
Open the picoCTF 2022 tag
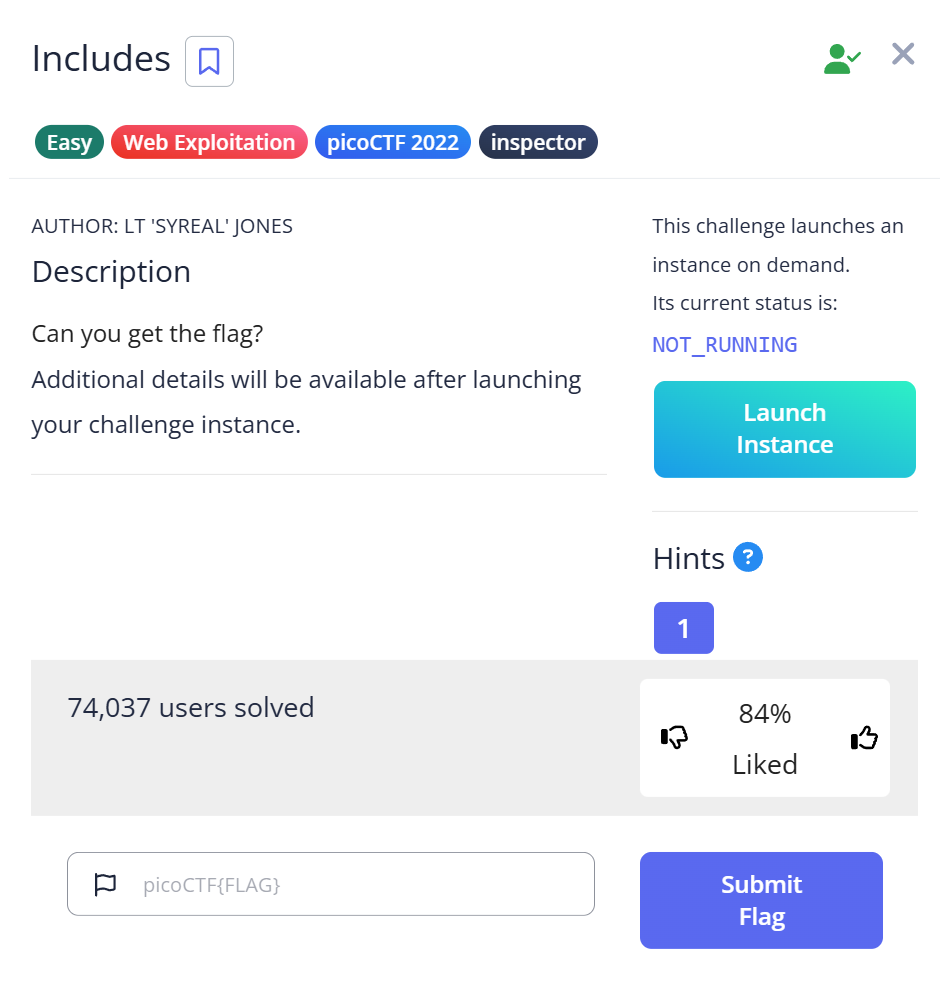[392, 142]
